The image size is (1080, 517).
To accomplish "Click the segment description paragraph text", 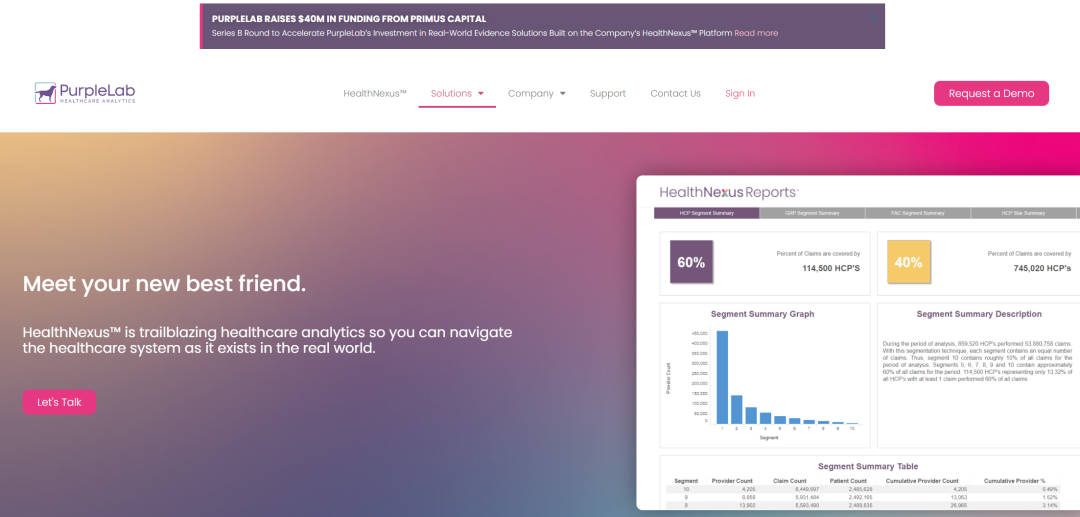I will (976, 360).
